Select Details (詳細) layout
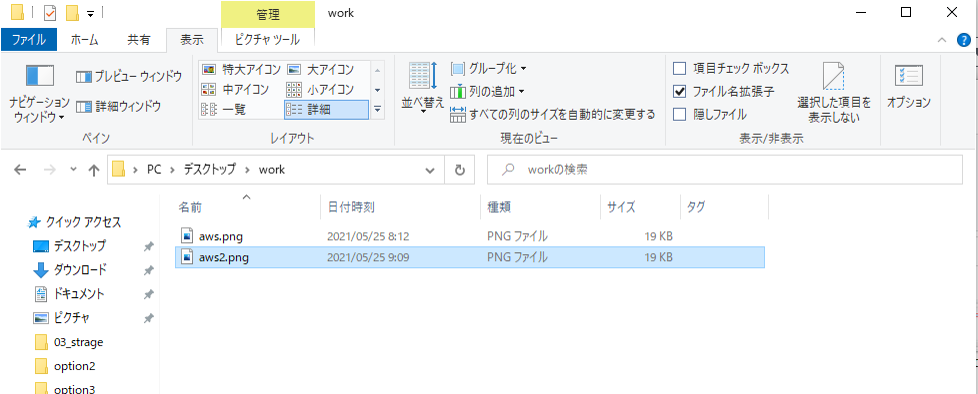Screen dimensions: 978x394 pyautogui.click(x=326, y=110)
